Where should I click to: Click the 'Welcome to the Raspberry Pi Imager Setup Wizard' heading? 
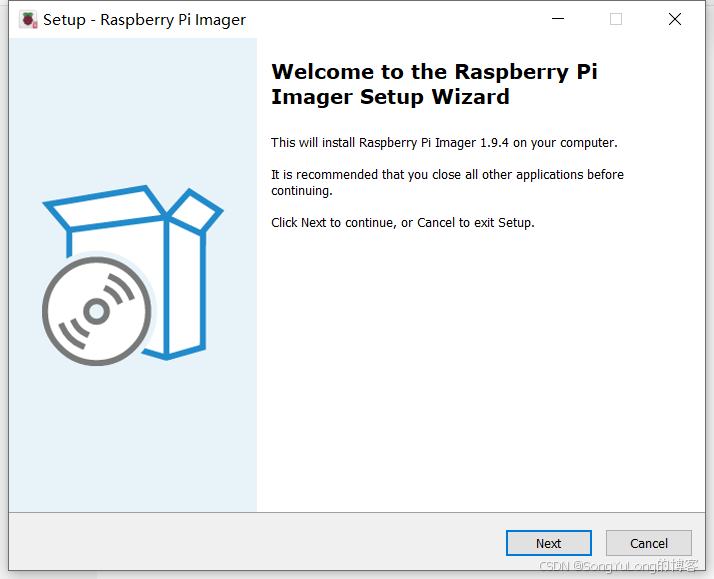point(434,84)
